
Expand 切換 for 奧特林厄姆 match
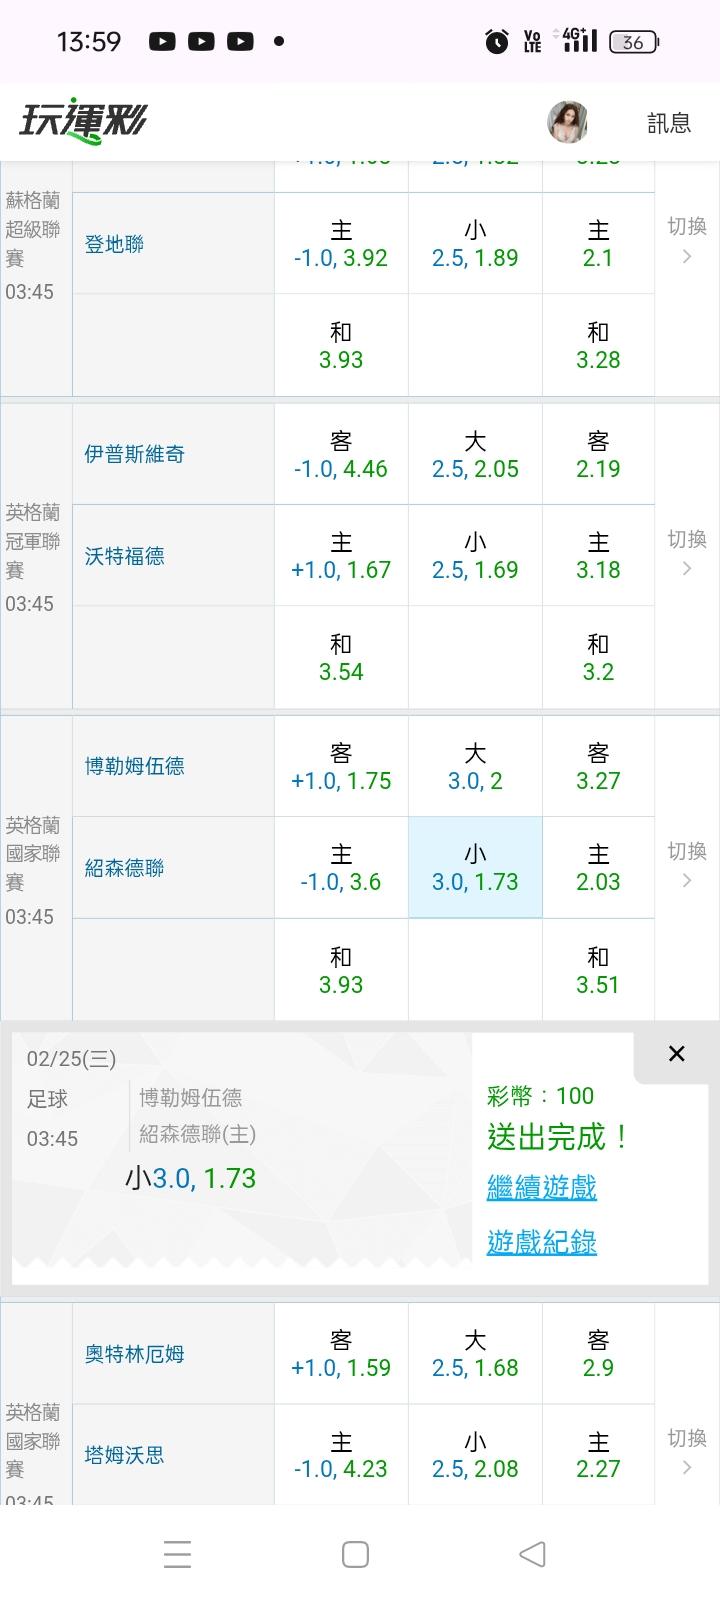pos(687,1452)
